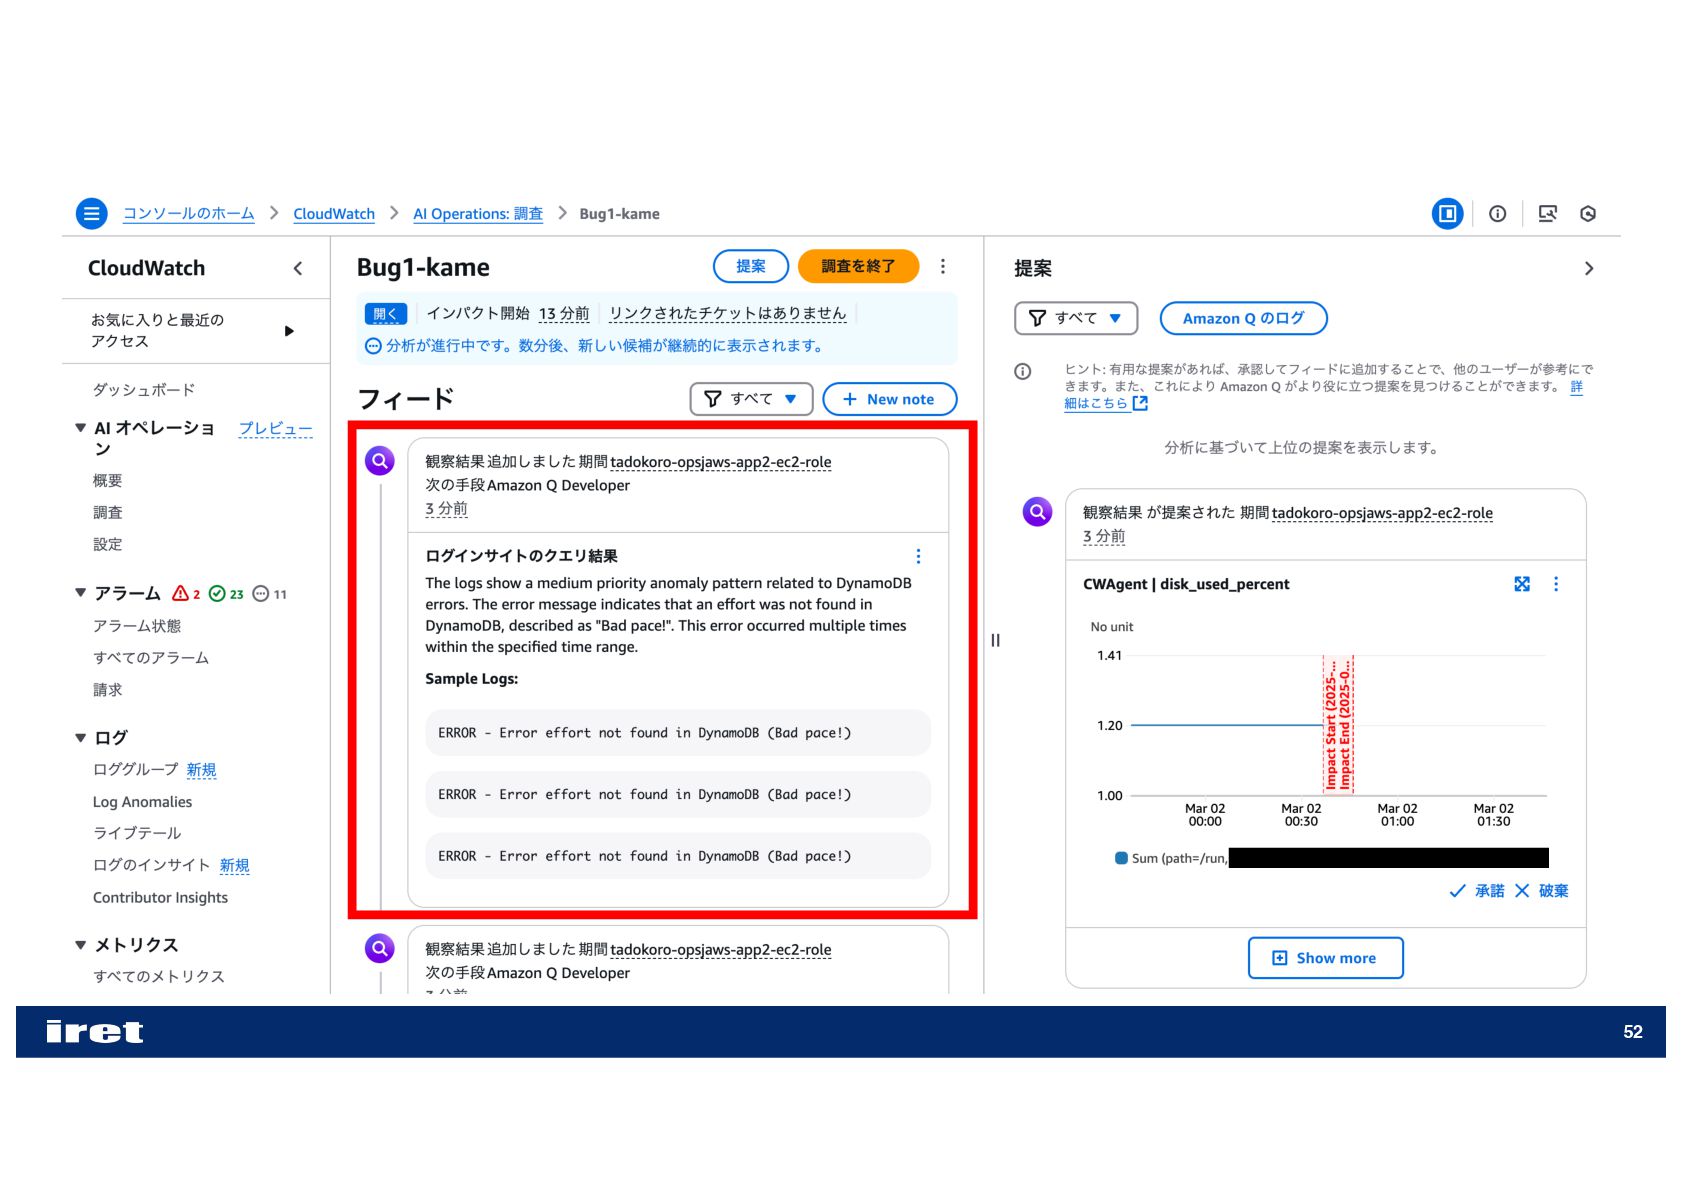Click impact start 13 分前 timestamp
This screenshot has width=1683, height=1190.
coord(564,314)
